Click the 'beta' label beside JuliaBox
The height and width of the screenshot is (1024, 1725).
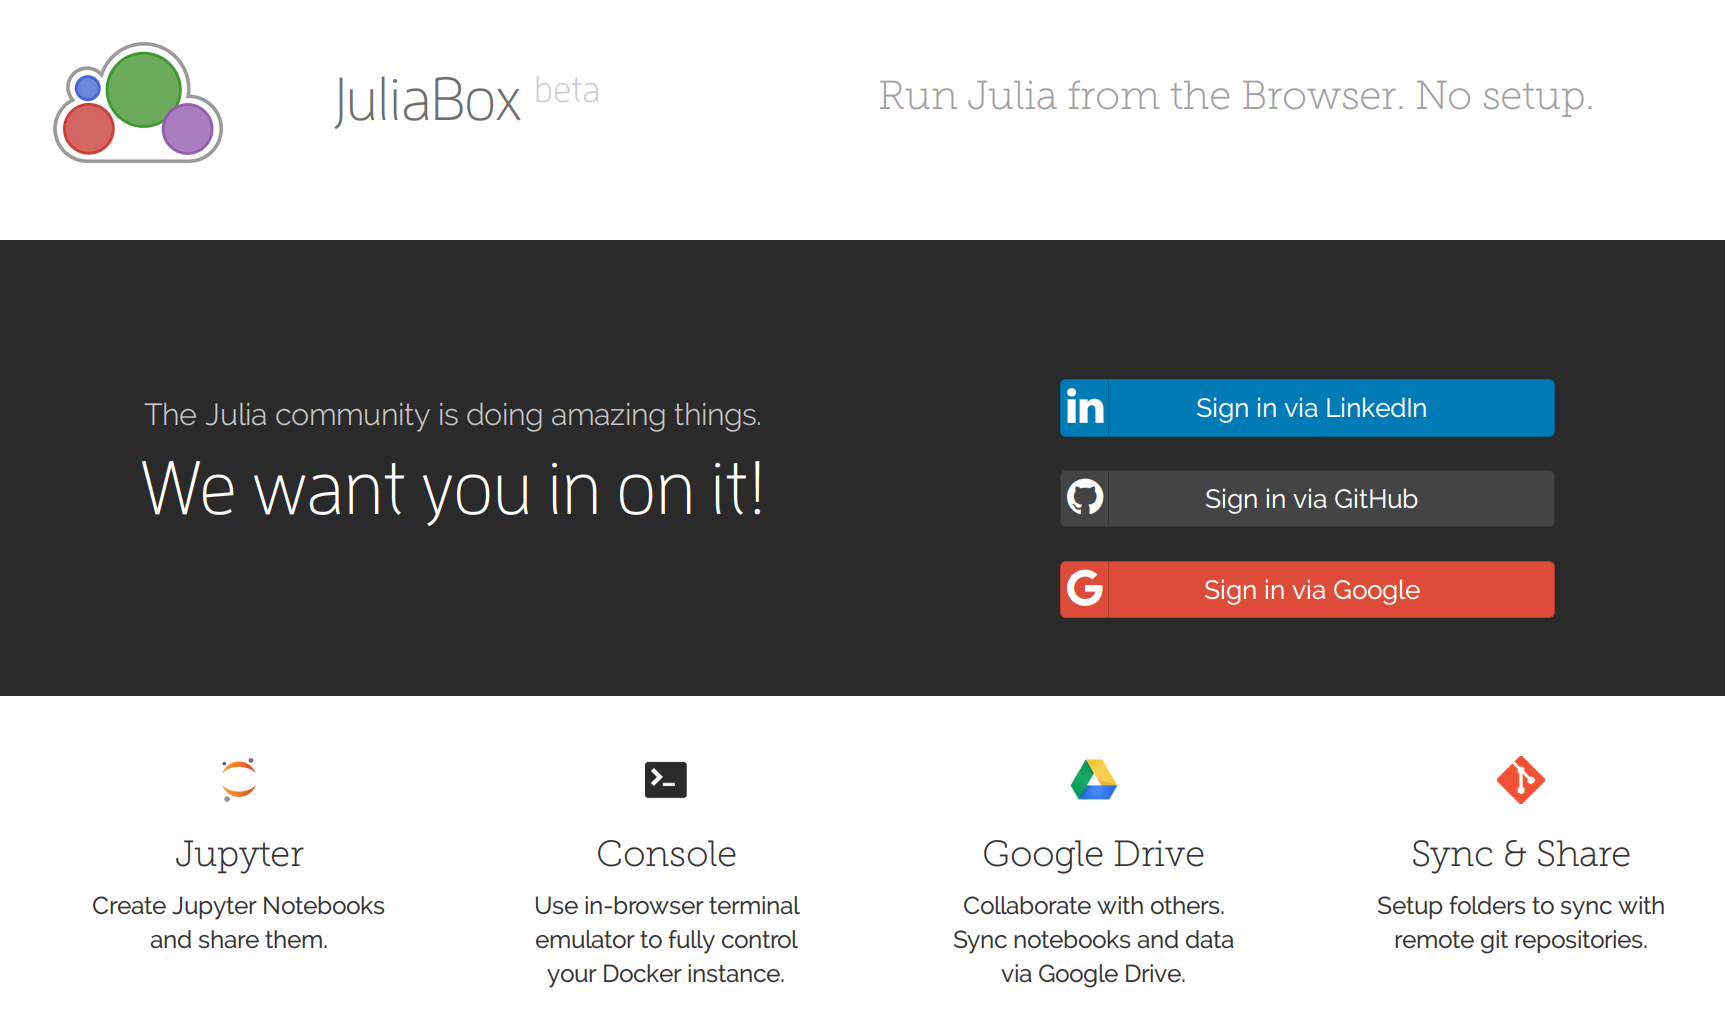[567, 91]
